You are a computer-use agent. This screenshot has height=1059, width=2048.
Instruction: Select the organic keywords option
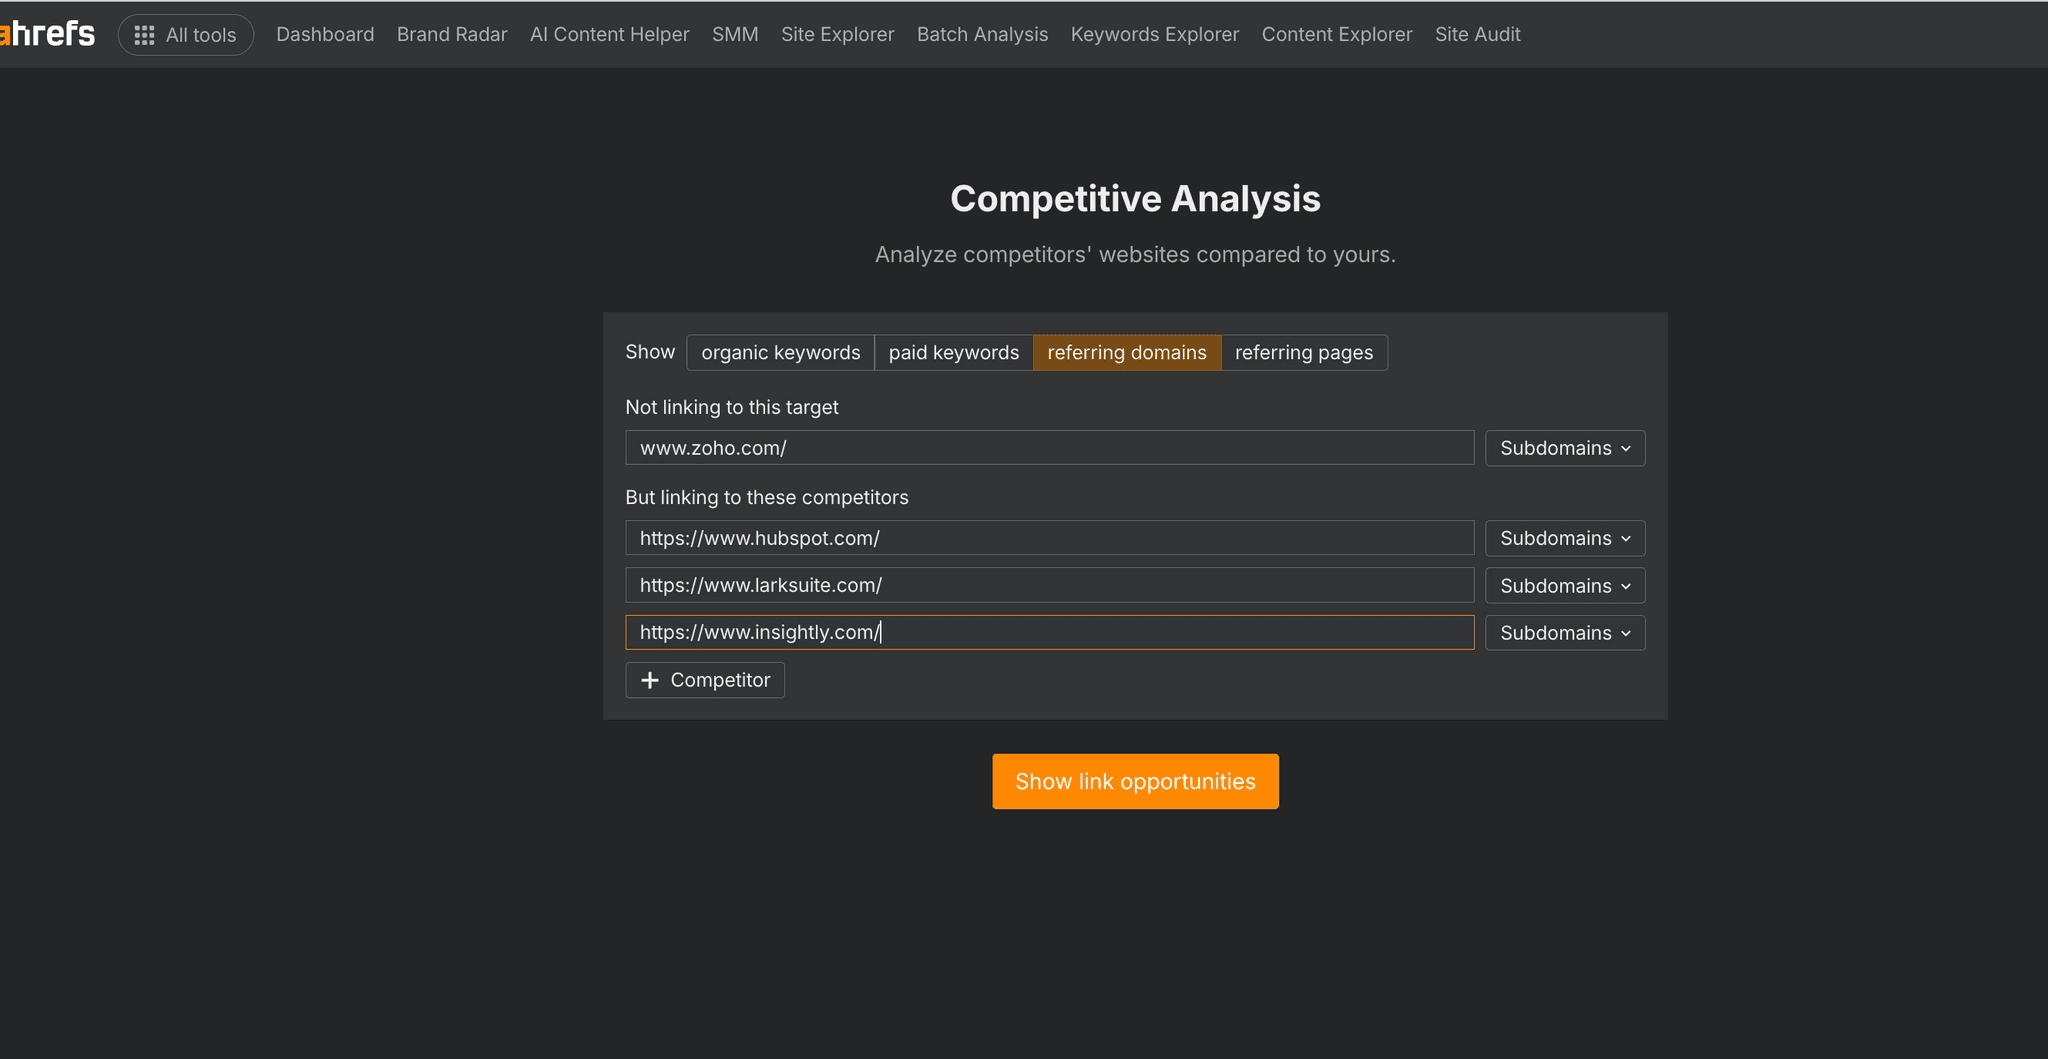click(781, 352)
